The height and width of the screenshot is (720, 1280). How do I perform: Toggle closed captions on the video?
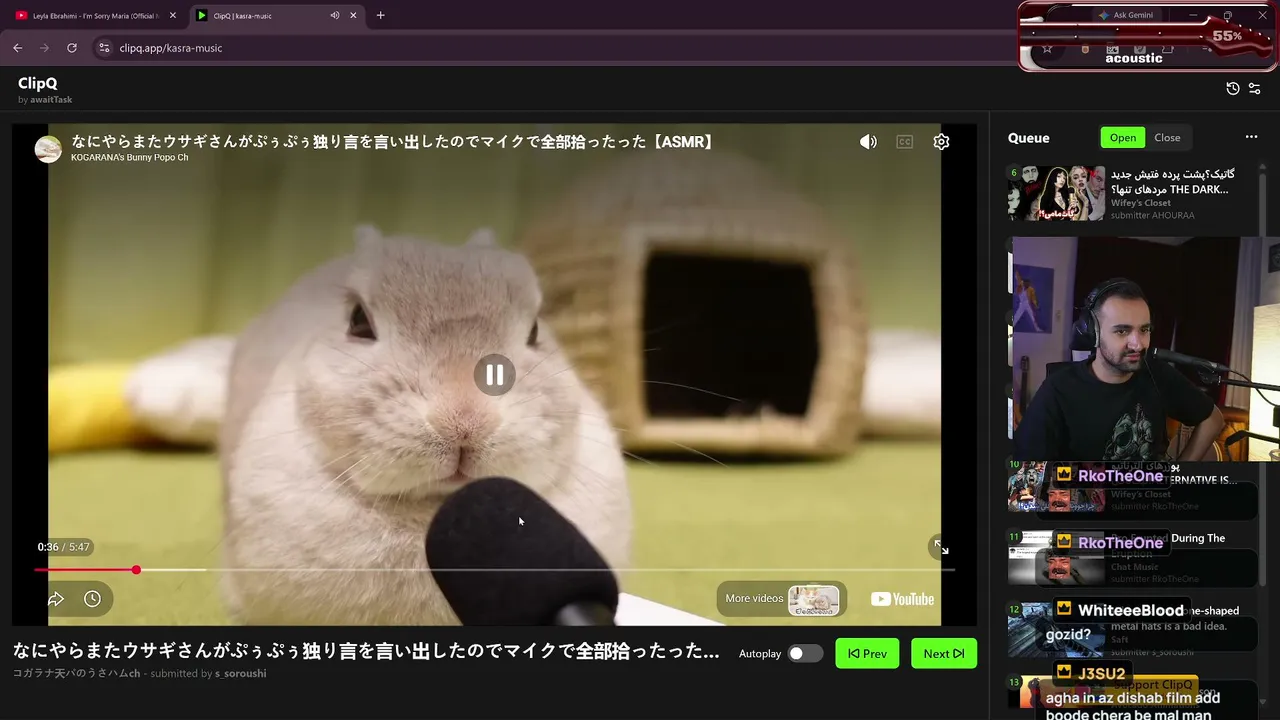tap(905, 142)
